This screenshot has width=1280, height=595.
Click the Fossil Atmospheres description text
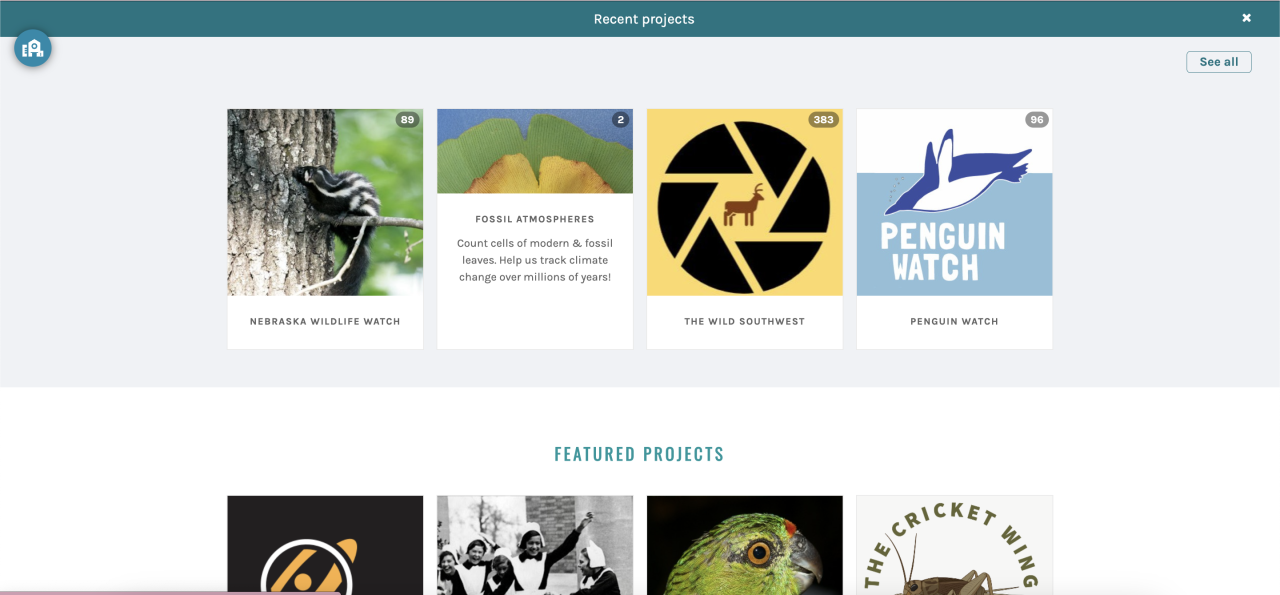[x=535, y=260]
